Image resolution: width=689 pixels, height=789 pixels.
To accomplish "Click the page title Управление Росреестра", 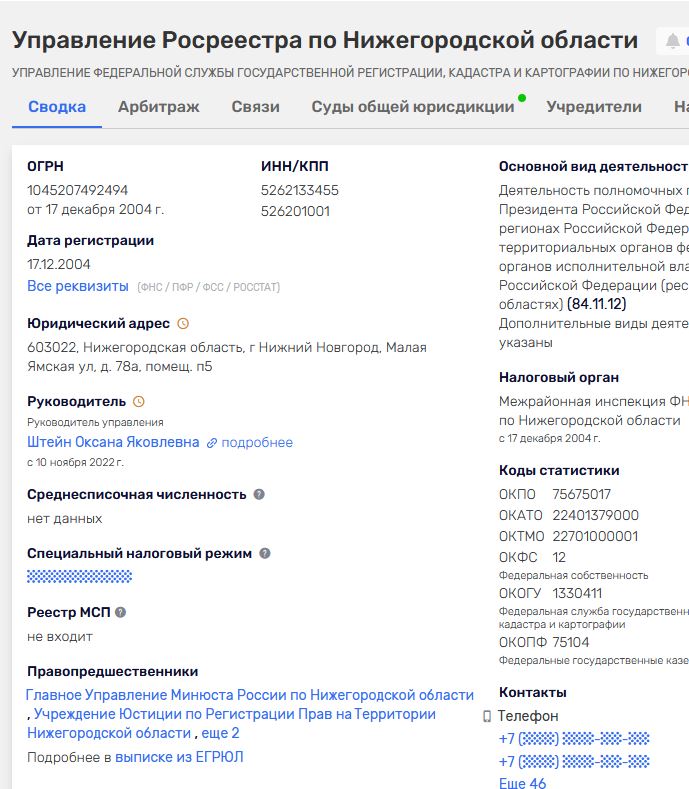I will 325,40.
